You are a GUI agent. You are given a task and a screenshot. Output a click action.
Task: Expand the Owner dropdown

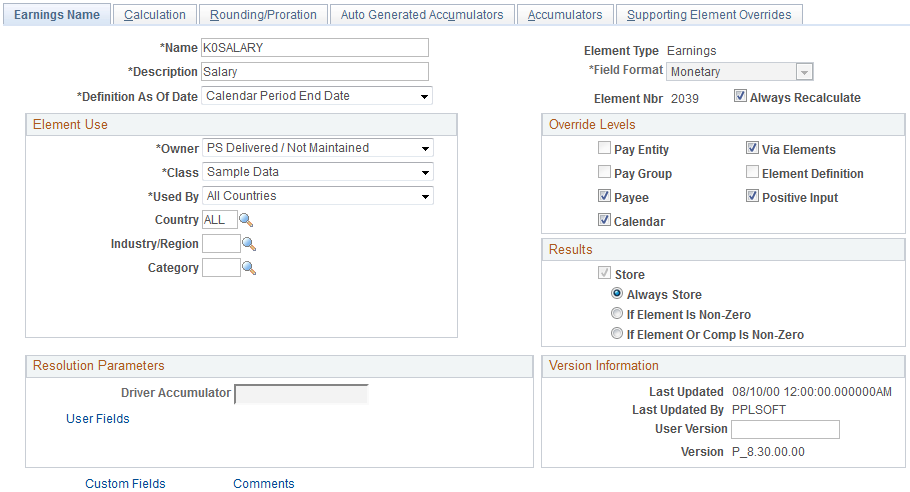click(317, 148)
